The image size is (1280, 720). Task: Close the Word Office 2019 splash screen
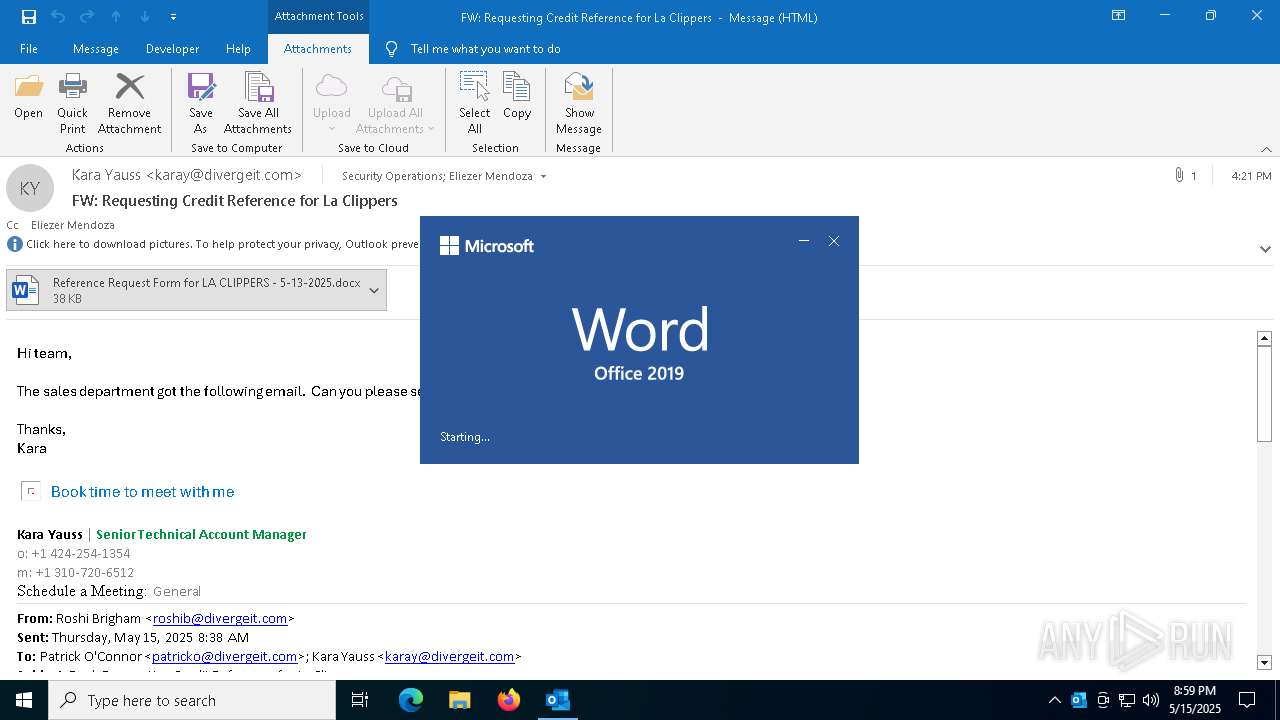coord(834,241)
